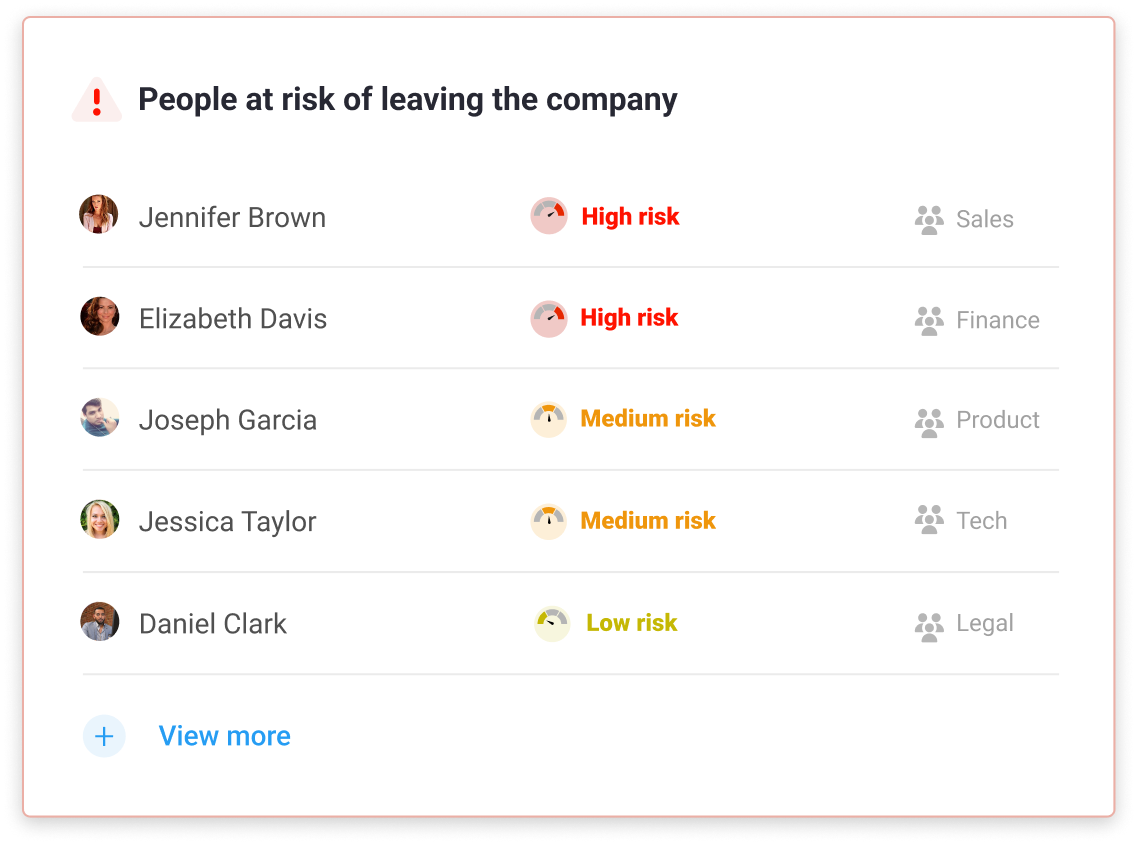This screenshot has width=1136, height=844.
Task: Open Jennifer Brown's profile photo
Action: (x=99, y=215)
